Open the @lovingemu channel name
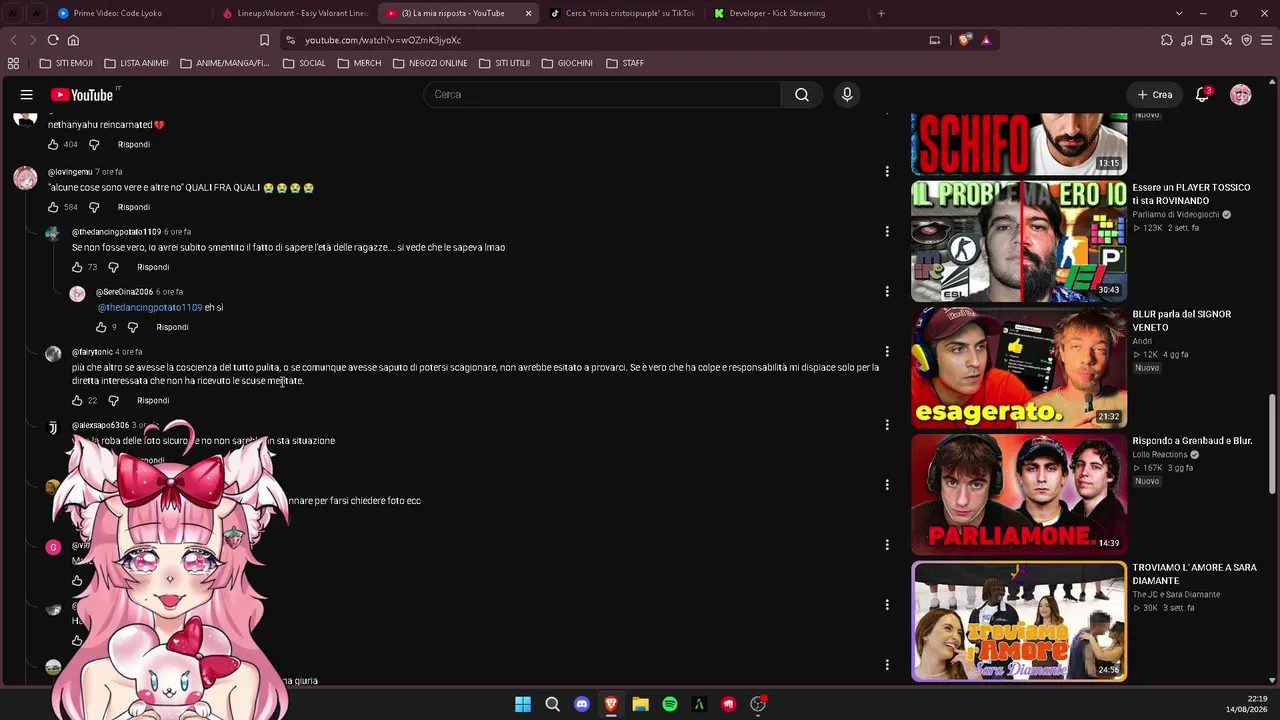The width and height of the screenshot is (1280, 720). (x=70, y=172)
